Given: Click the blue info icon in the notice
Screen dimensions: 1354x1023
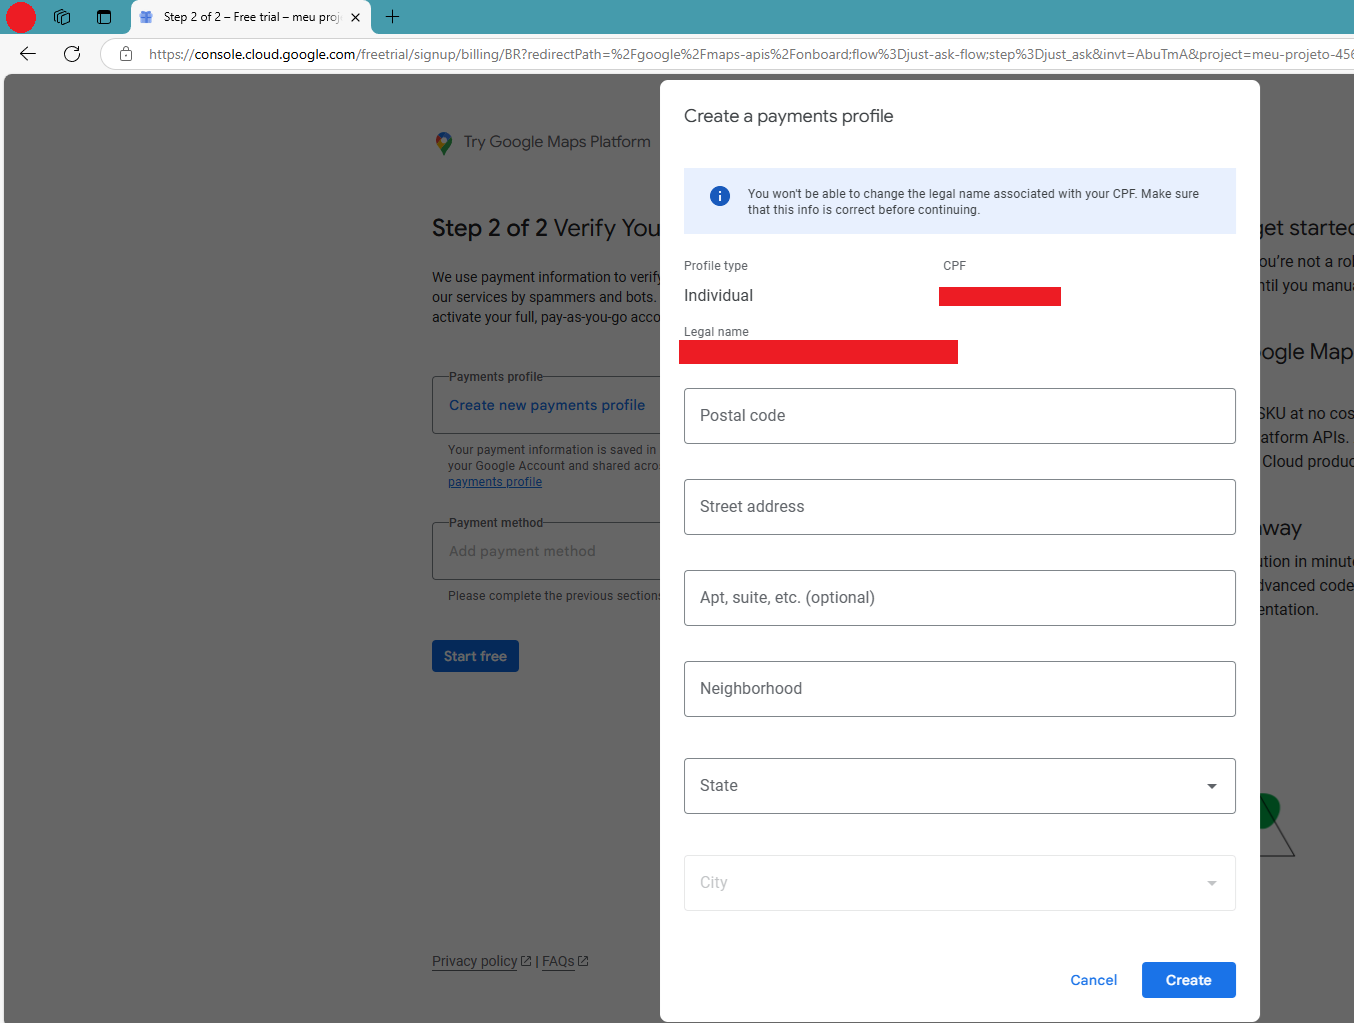Looking at the screenshot, I should pos(719,196).
